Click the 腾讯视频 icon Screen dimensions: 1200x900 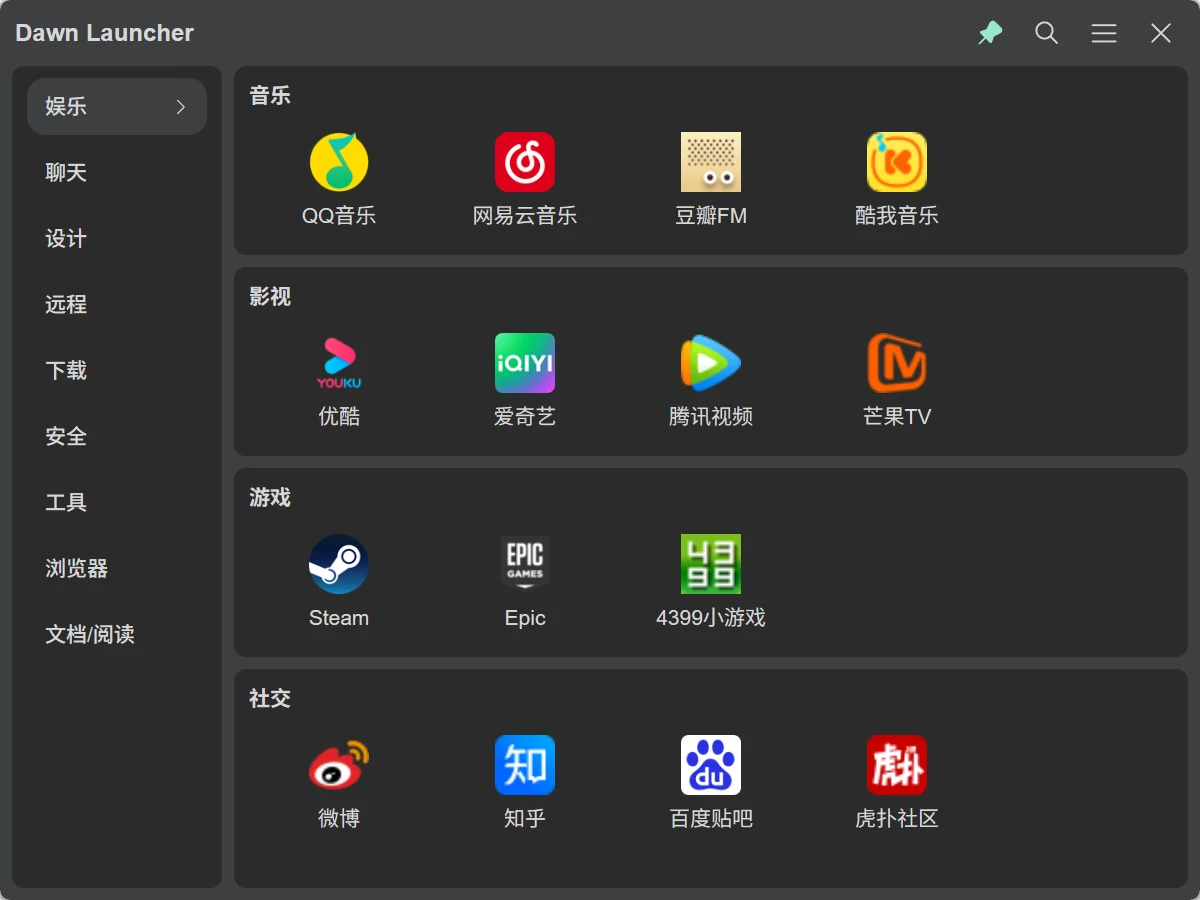[711, 363]
